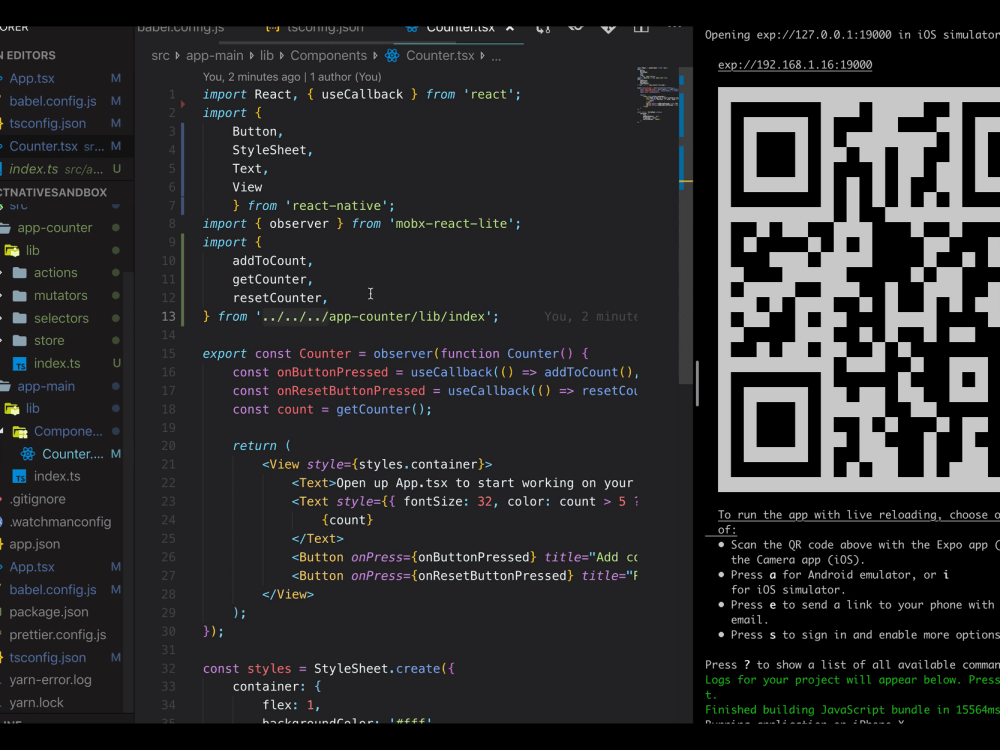Open the .gitignore file

[38, 499]
